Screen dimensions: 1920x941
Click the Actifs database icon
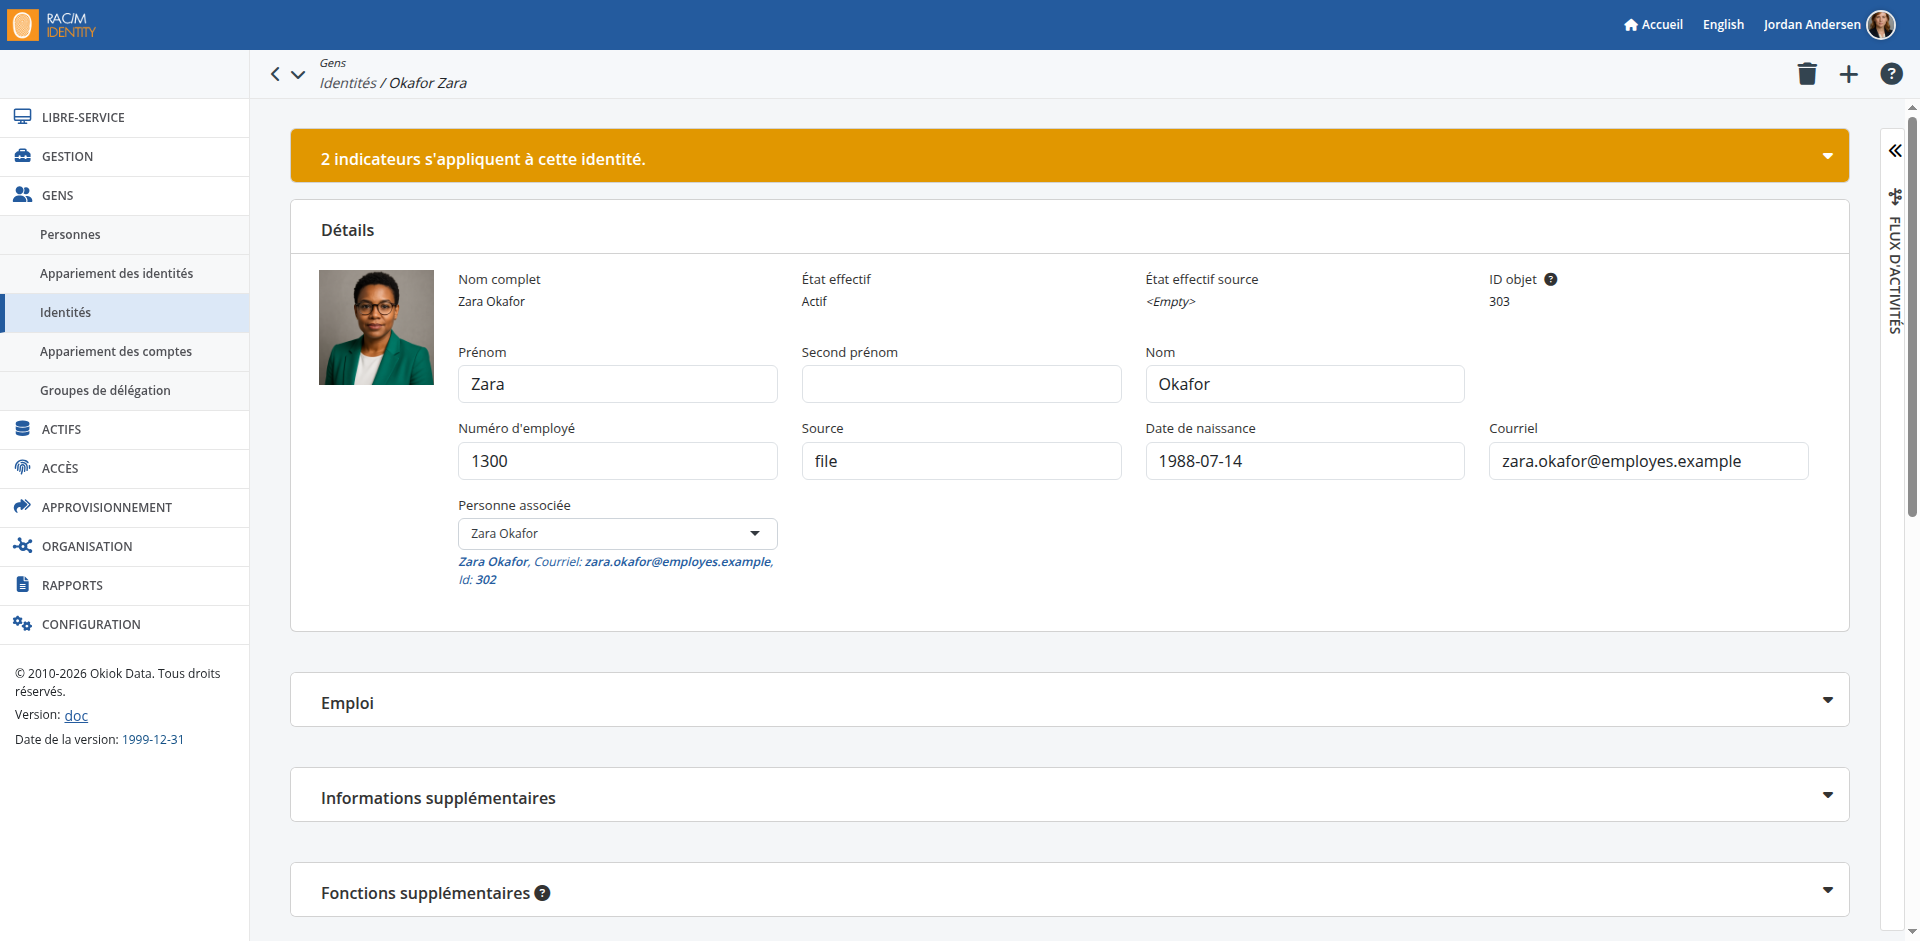[22, 429]
